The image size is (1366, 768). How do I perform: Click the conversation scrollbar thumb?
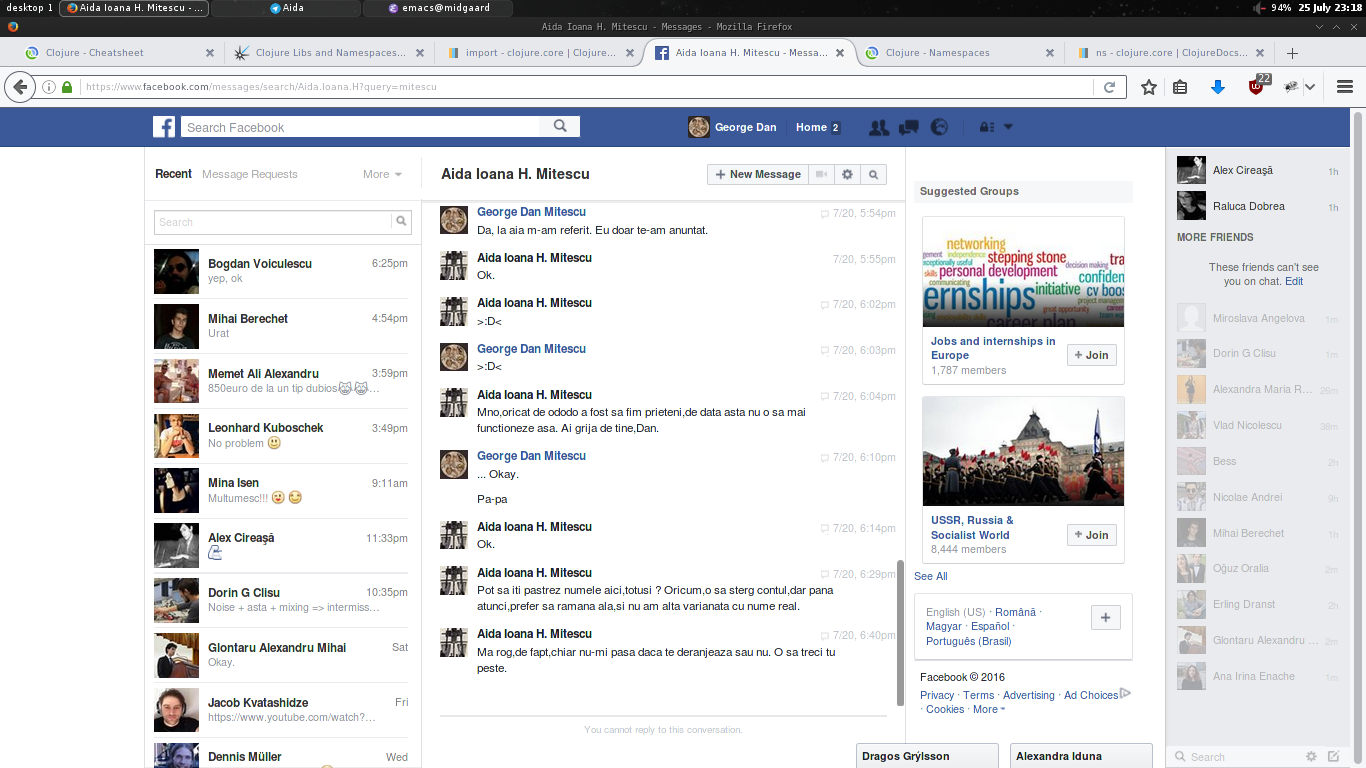pyautogui.click(x=900, y=632)
